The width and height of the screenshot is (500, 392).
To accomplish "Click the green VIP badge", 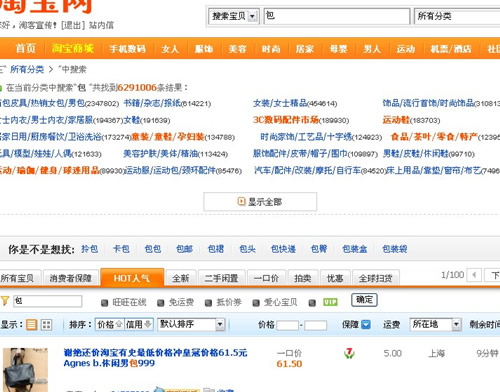I will [330, 302].
